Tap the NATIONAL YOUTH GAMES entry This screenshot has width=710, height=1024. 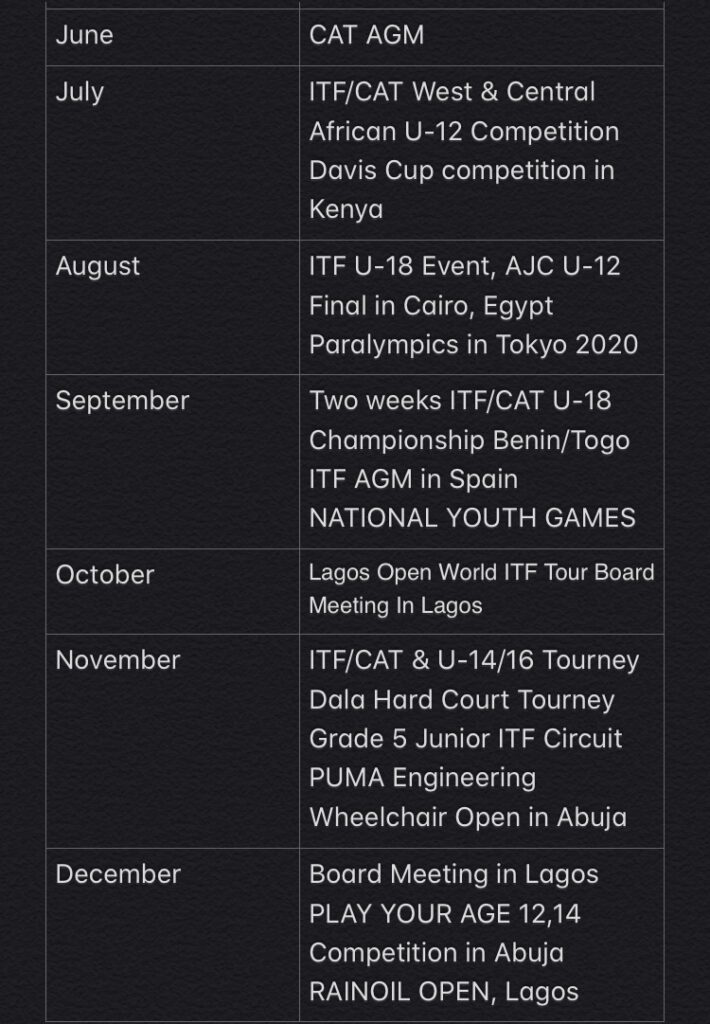pos(472,519)
